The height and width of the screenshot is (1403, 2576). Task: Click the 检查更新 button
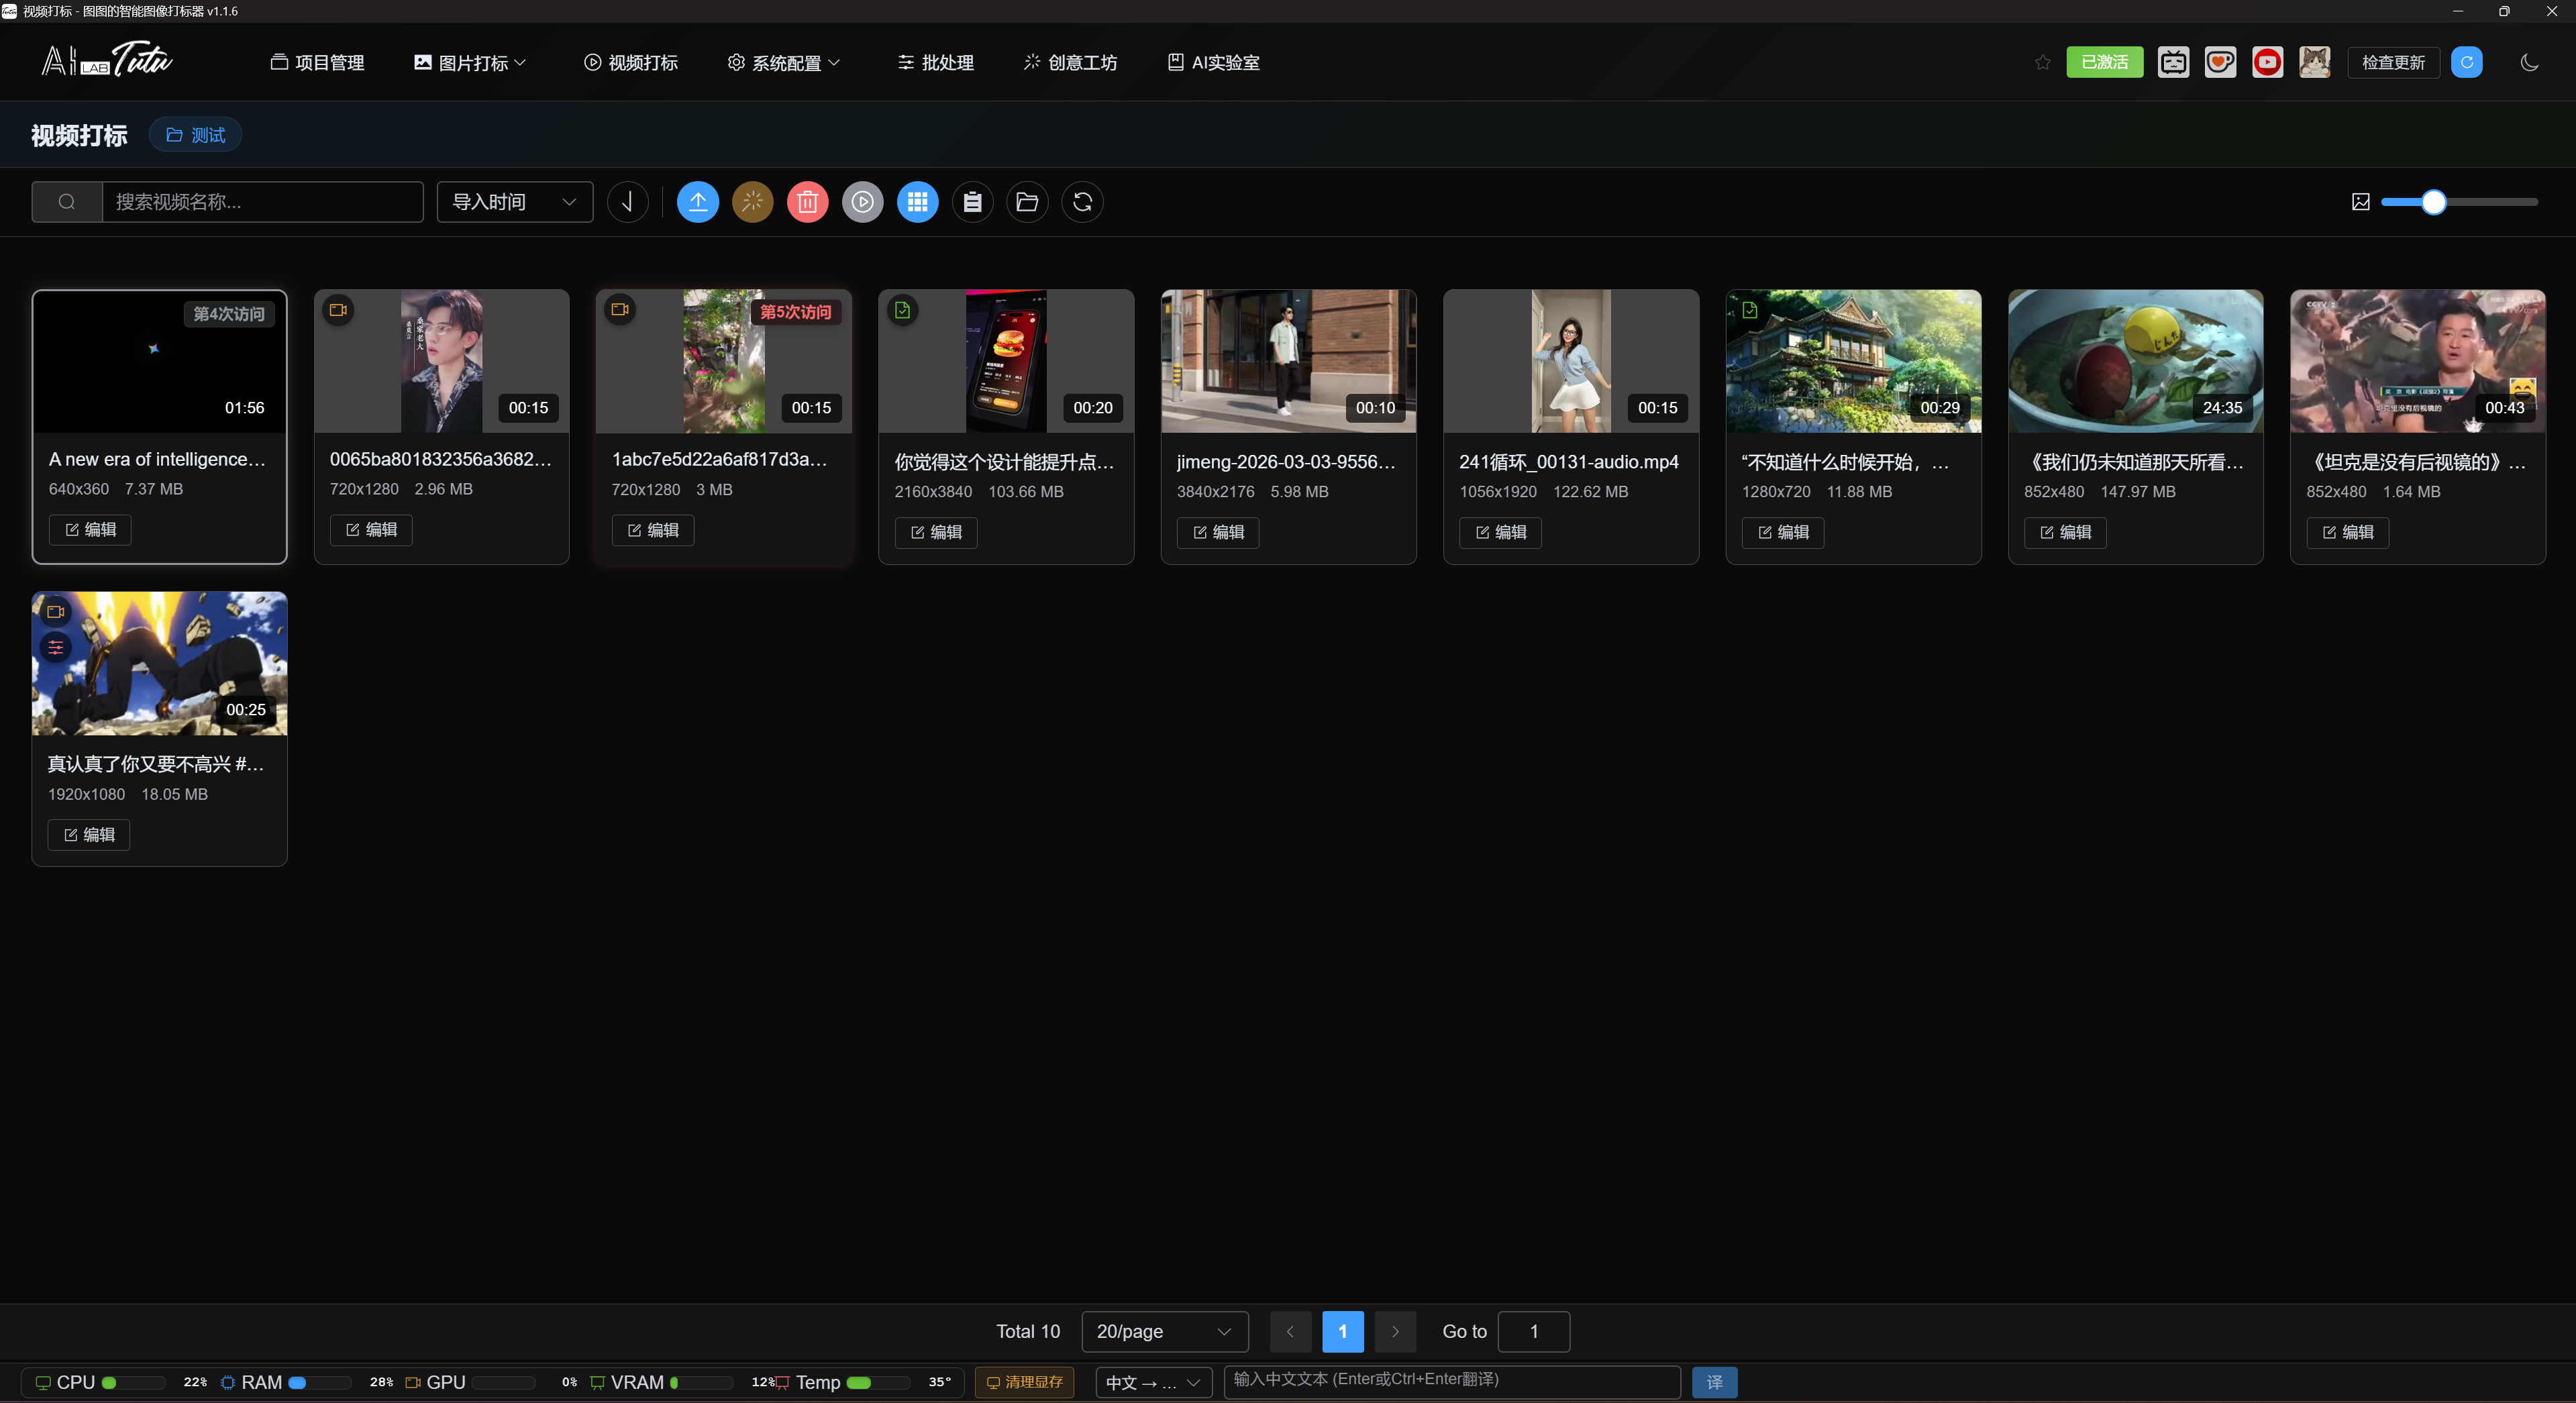2392,62
